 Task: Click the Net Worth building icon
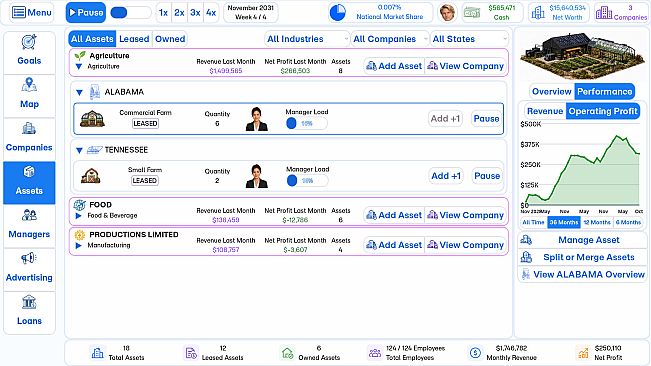[538, 13]
